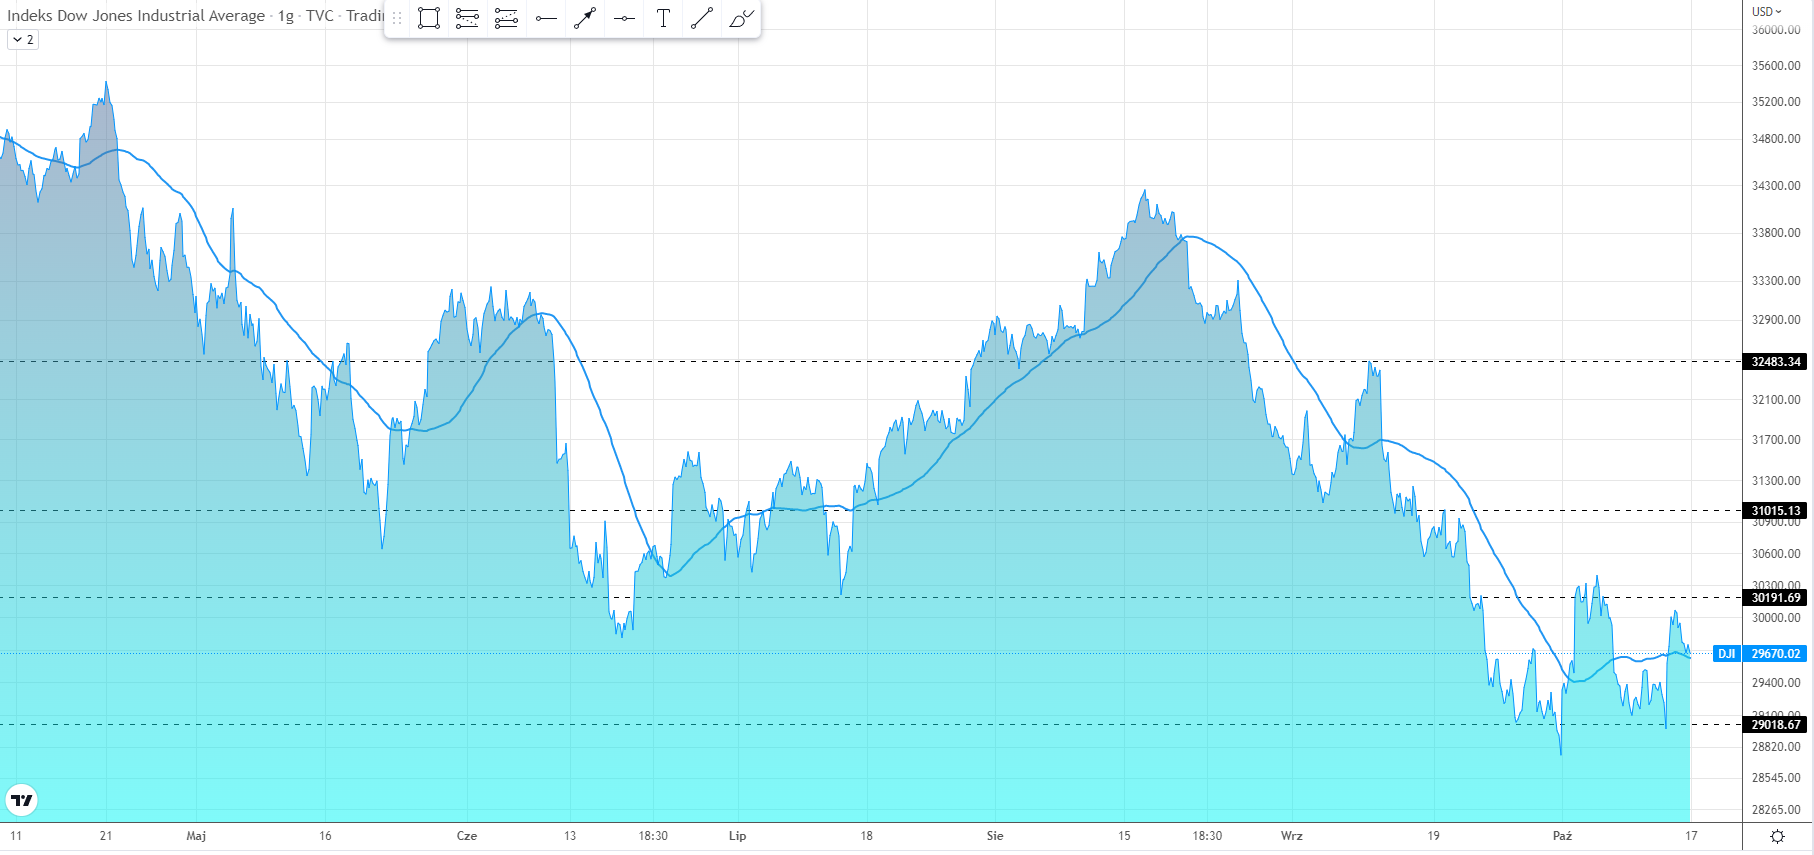Viewport: 1814px width, 855px height.
Task: Select the Trend Line tool
Action: [702, 18]
